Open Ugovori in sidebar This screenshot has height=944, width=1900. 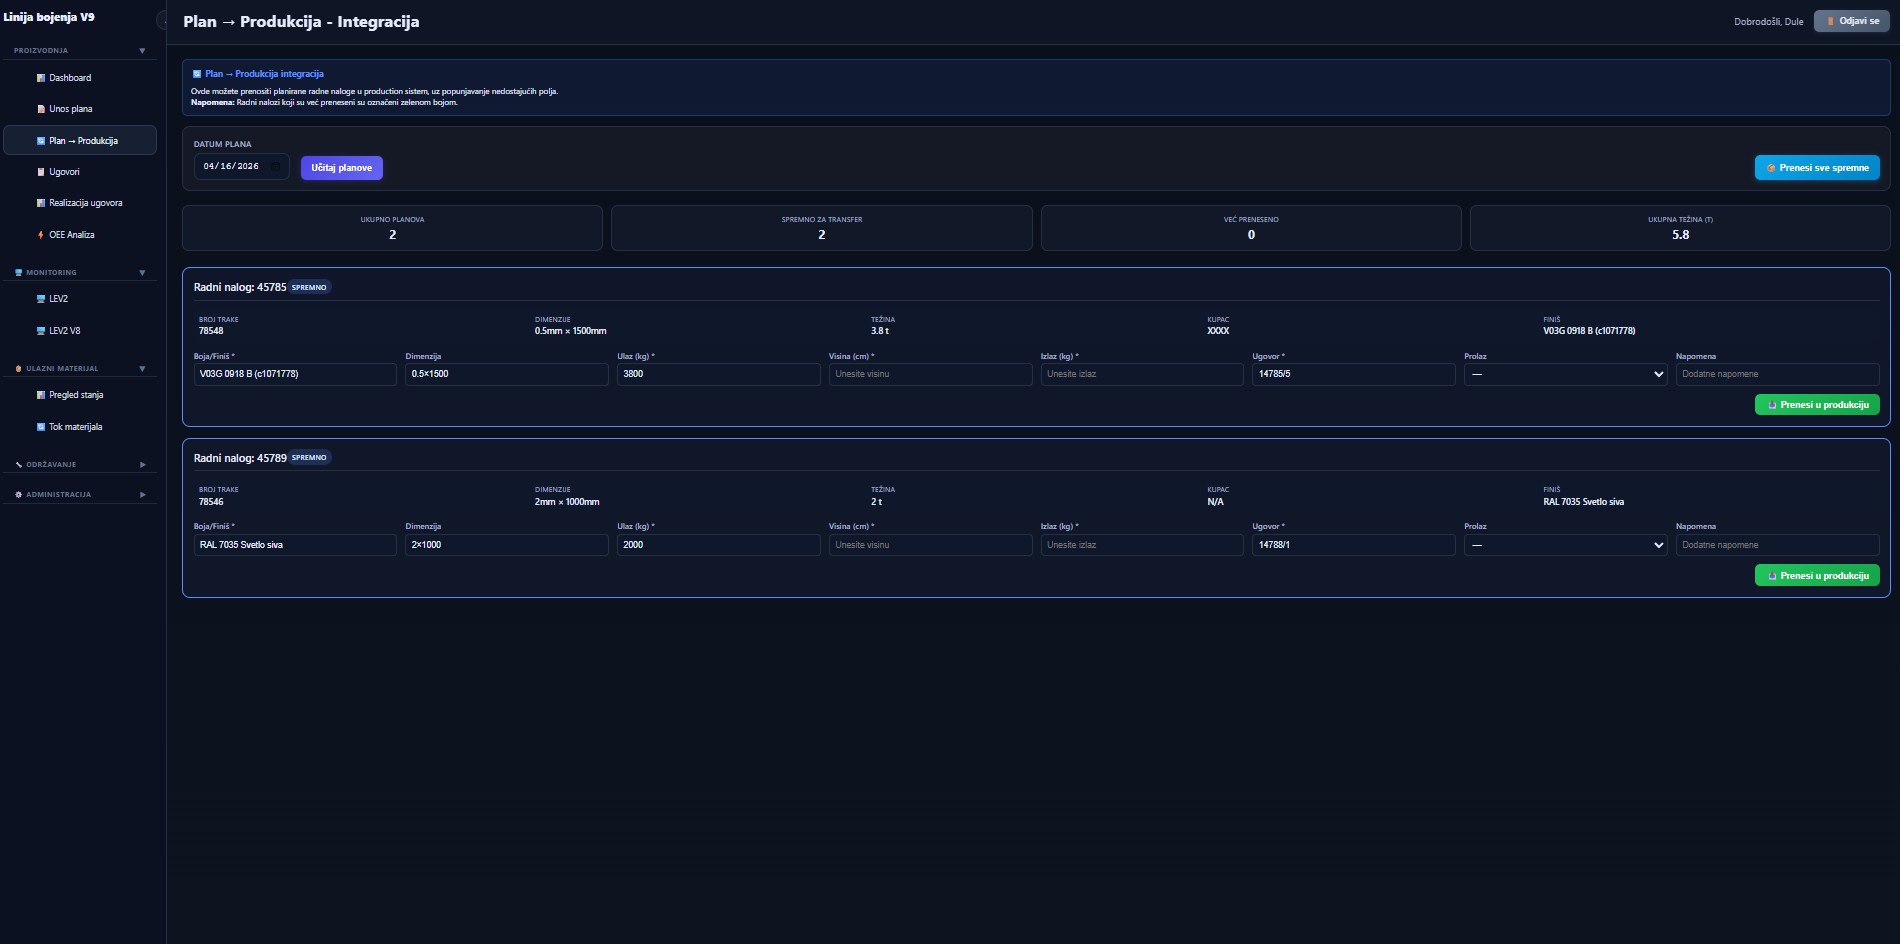coord(79,172)
